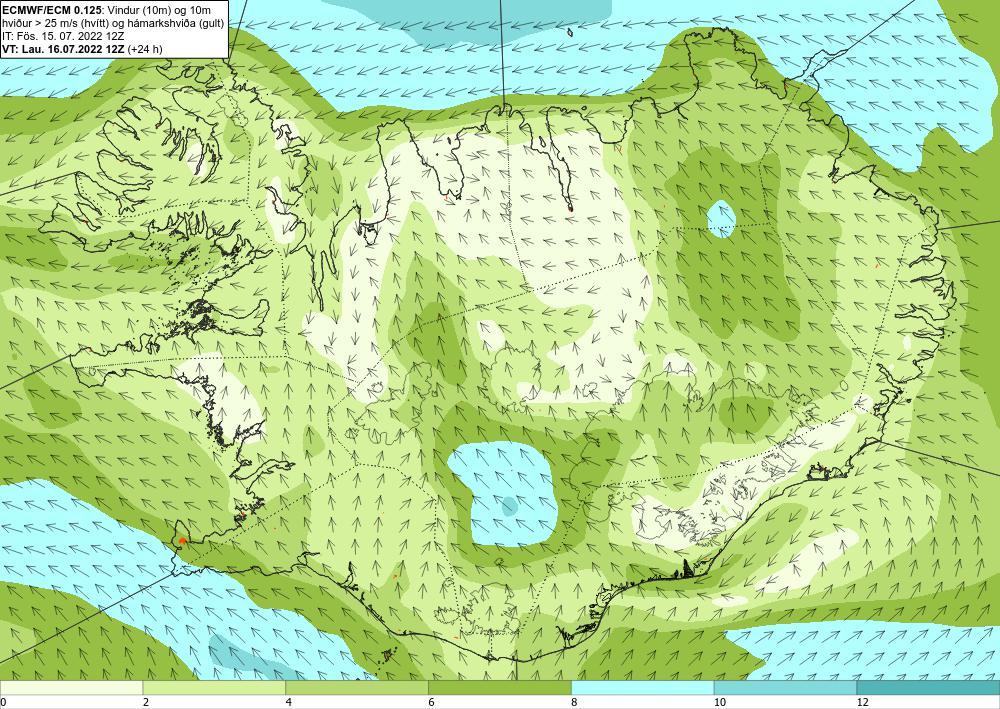The width and height of the screenshot is (1000, 709).
Task: Click the valid time text "VT: Lau. 16.07.2022 12Z"
Action: coord(63,49)
